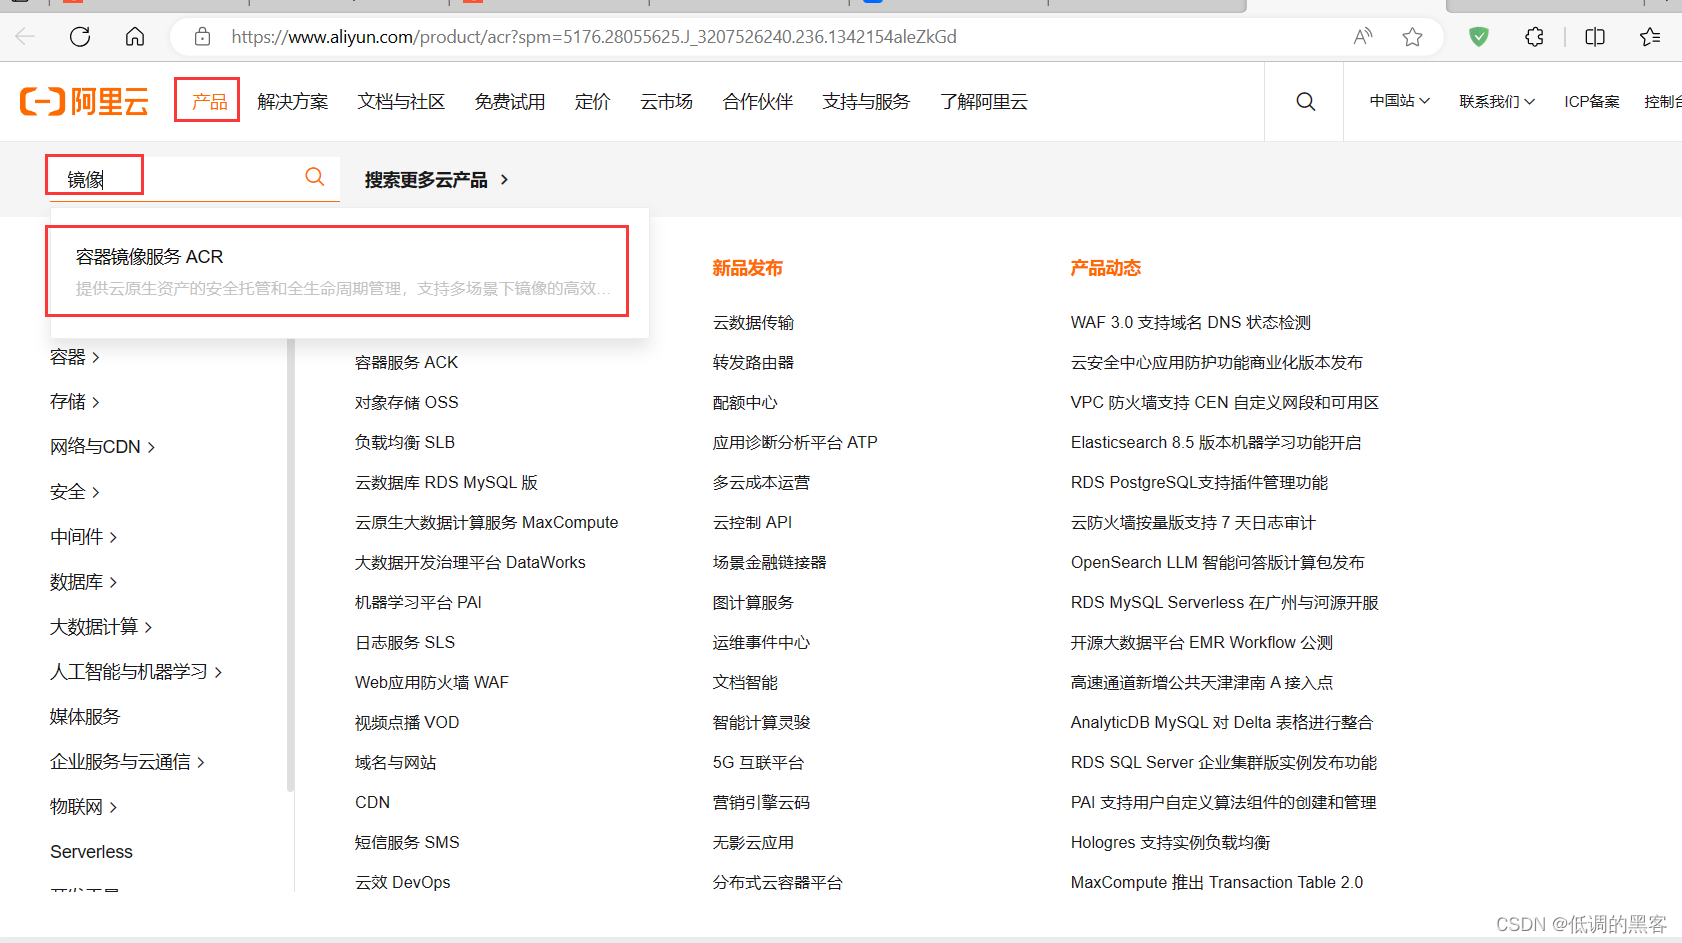
Task: Open the CDN product link
Action: [372, 802]
